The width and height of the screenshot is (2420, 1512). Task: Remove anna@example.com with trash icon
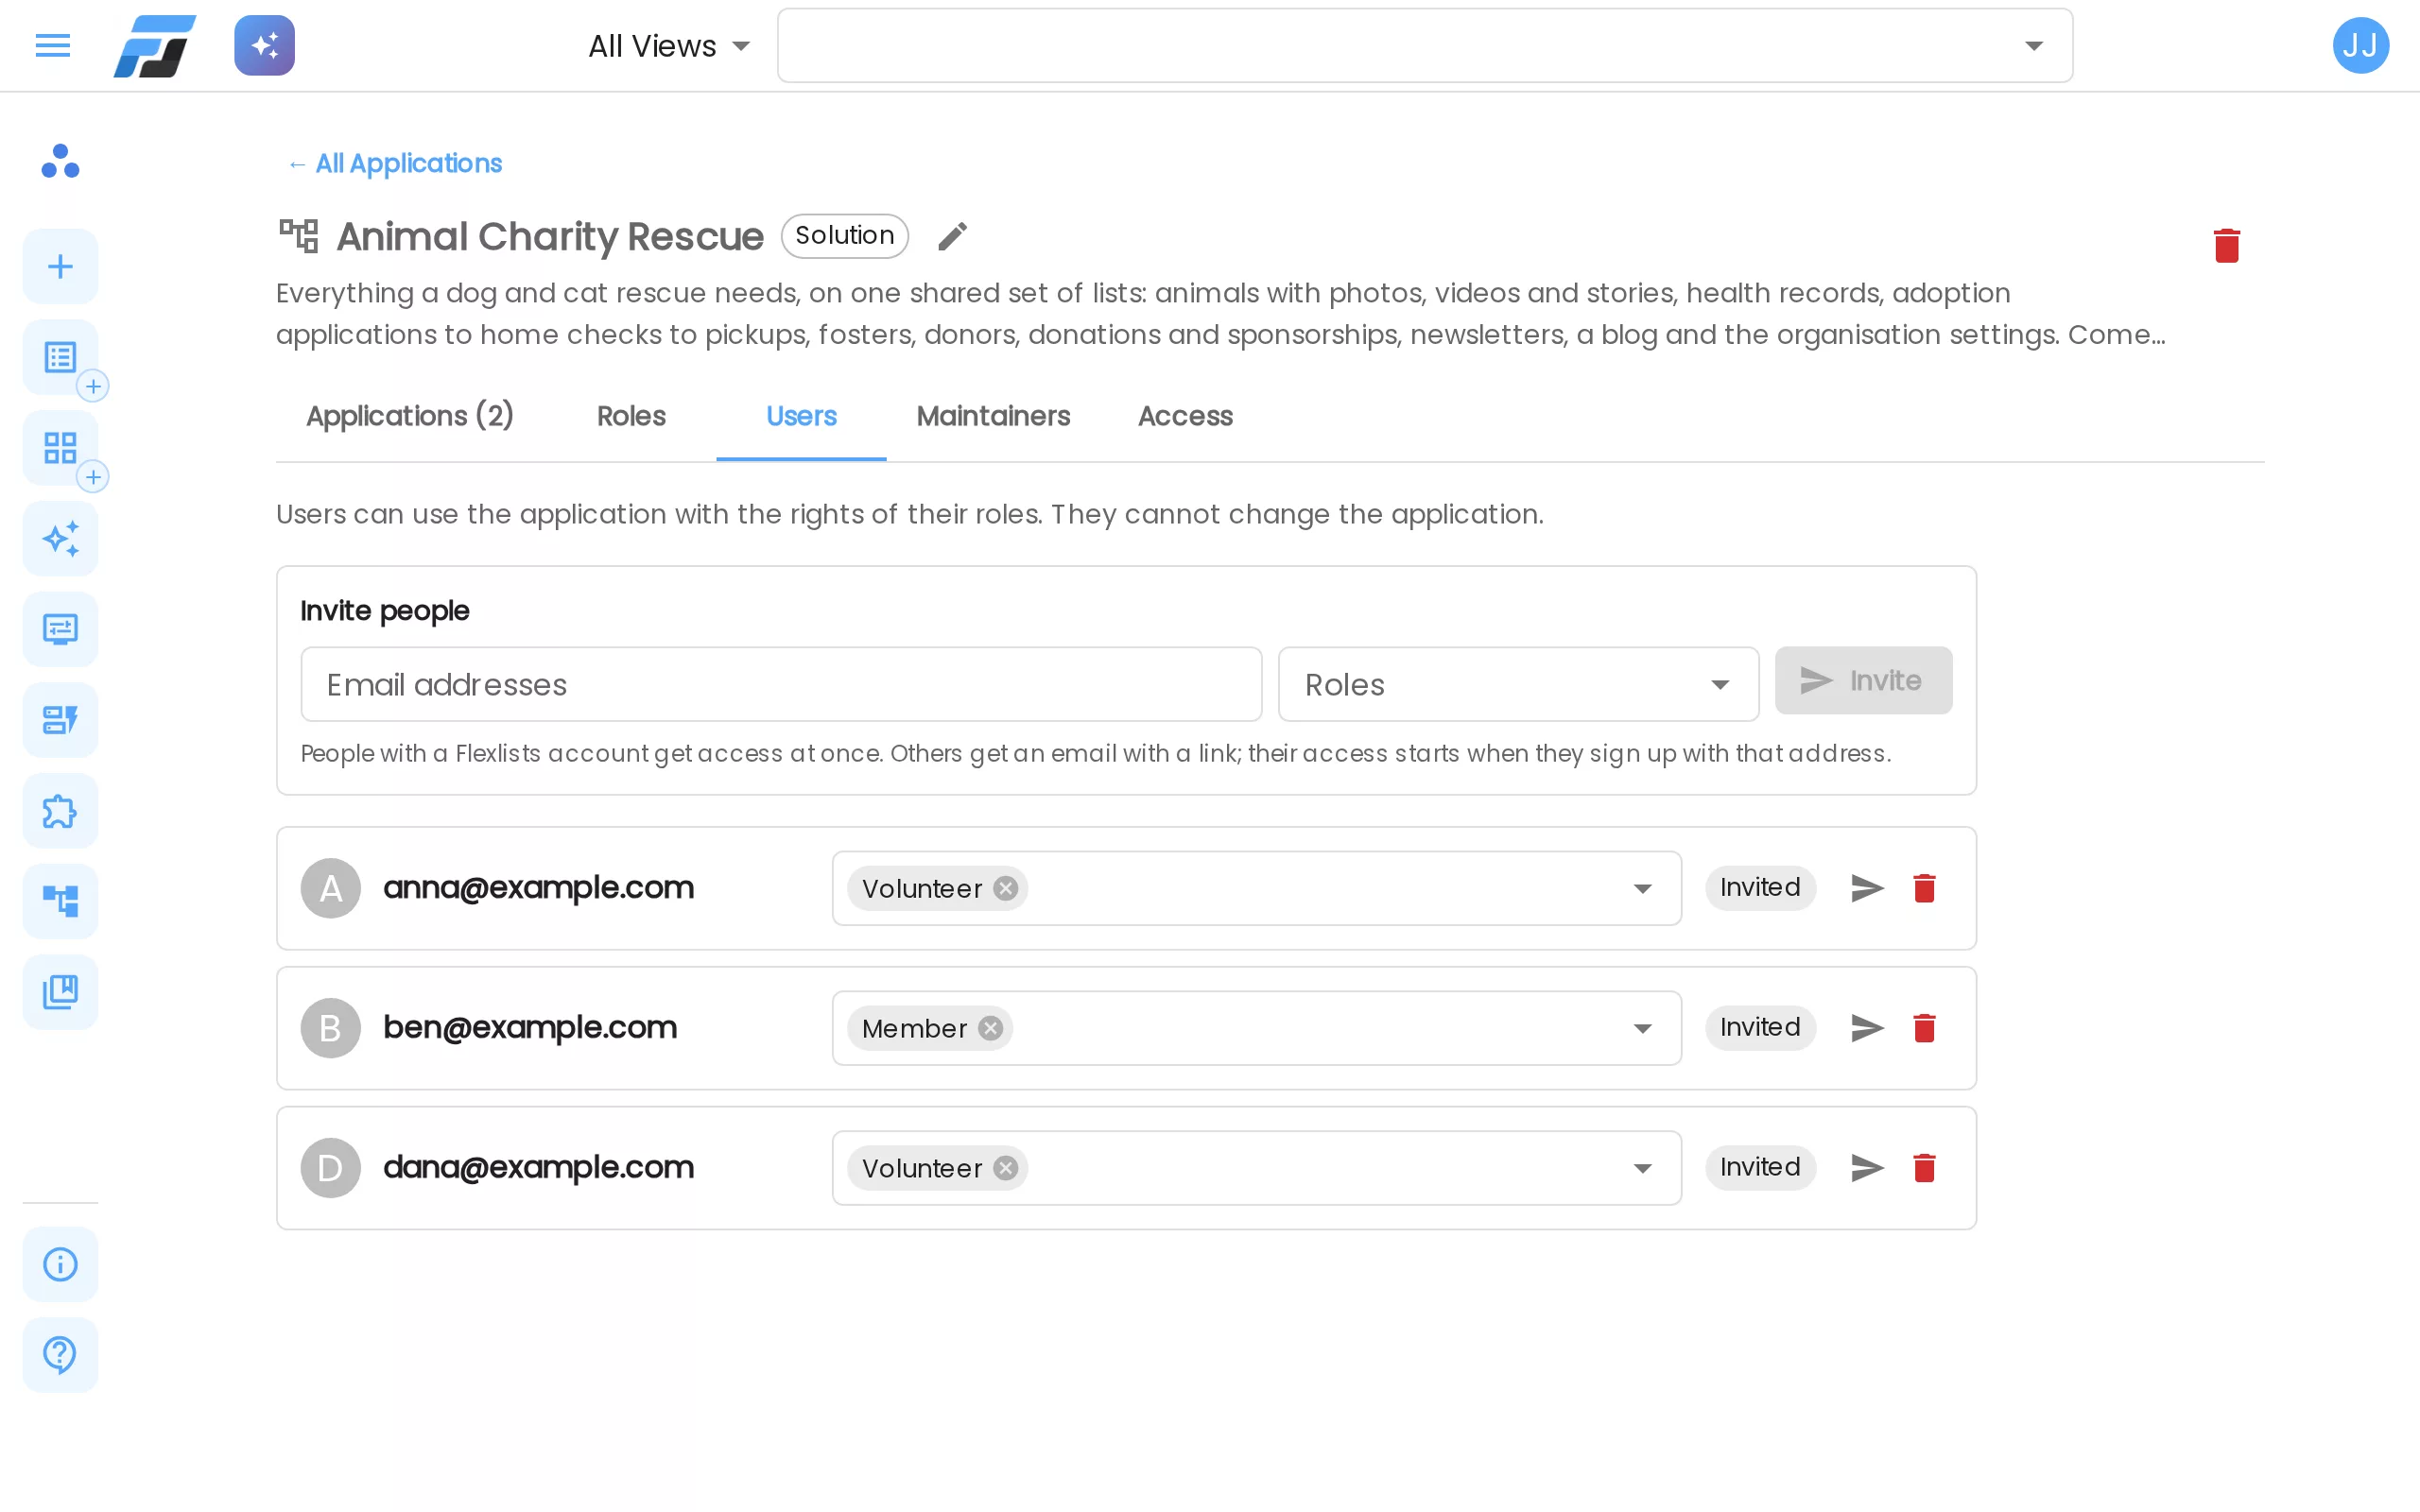coord(1924,888)
